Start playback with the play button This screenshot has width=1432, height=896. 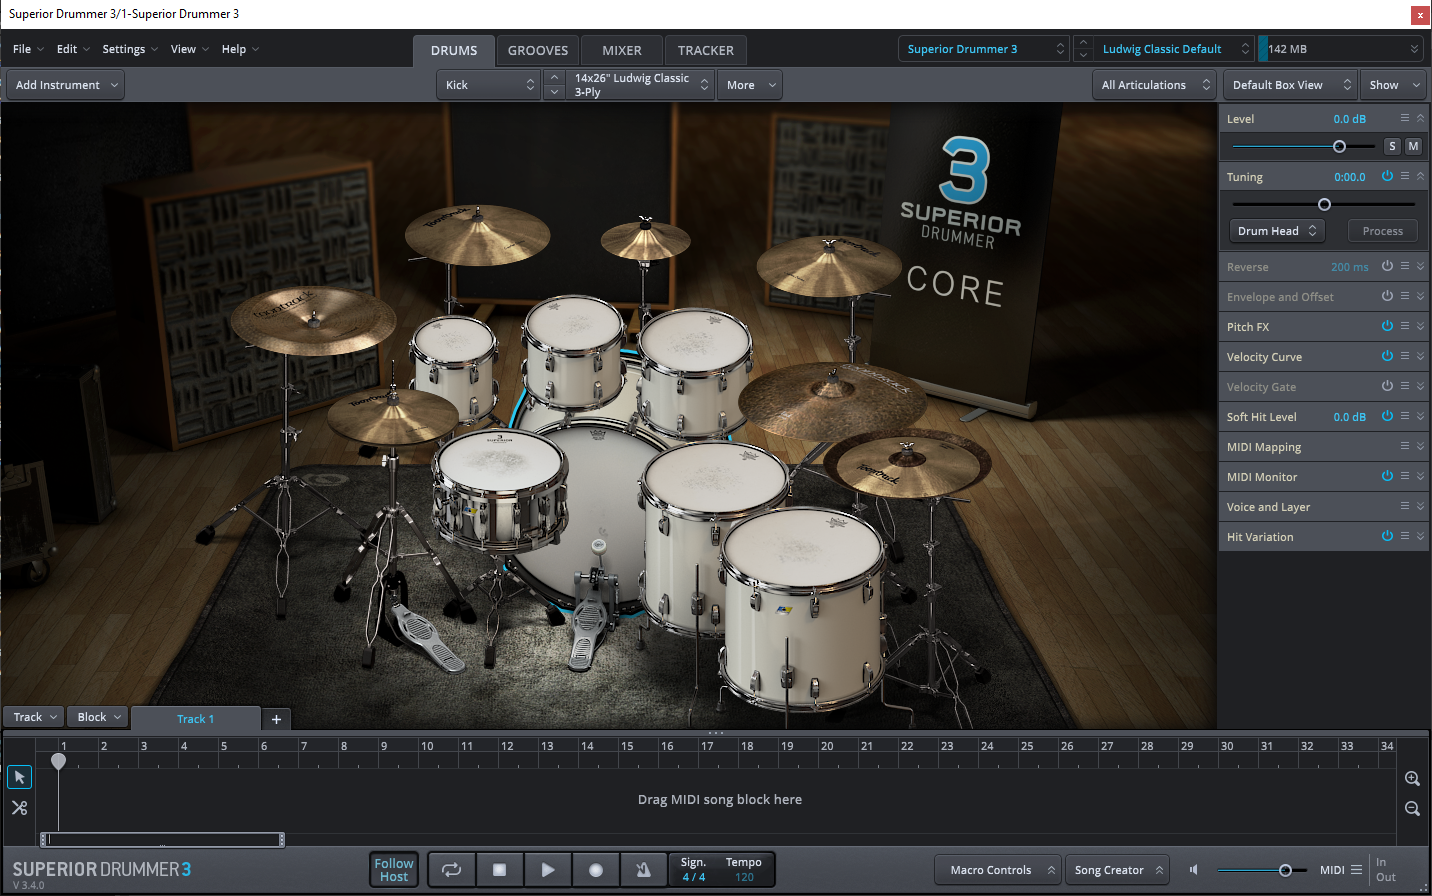click(547, 869)
